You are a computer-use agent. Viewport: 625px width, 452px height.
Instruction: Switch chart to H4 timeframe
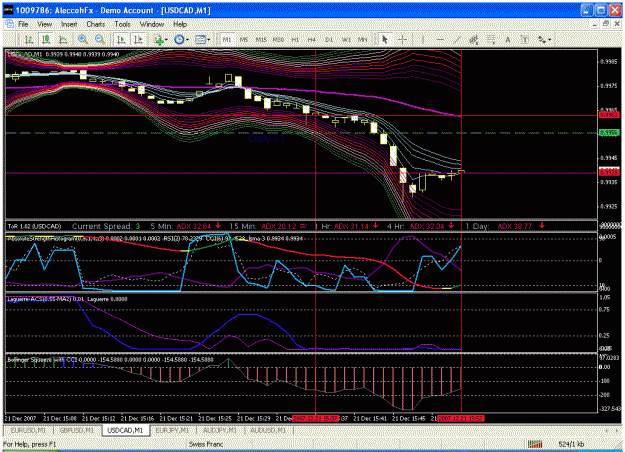pos(312,39)
